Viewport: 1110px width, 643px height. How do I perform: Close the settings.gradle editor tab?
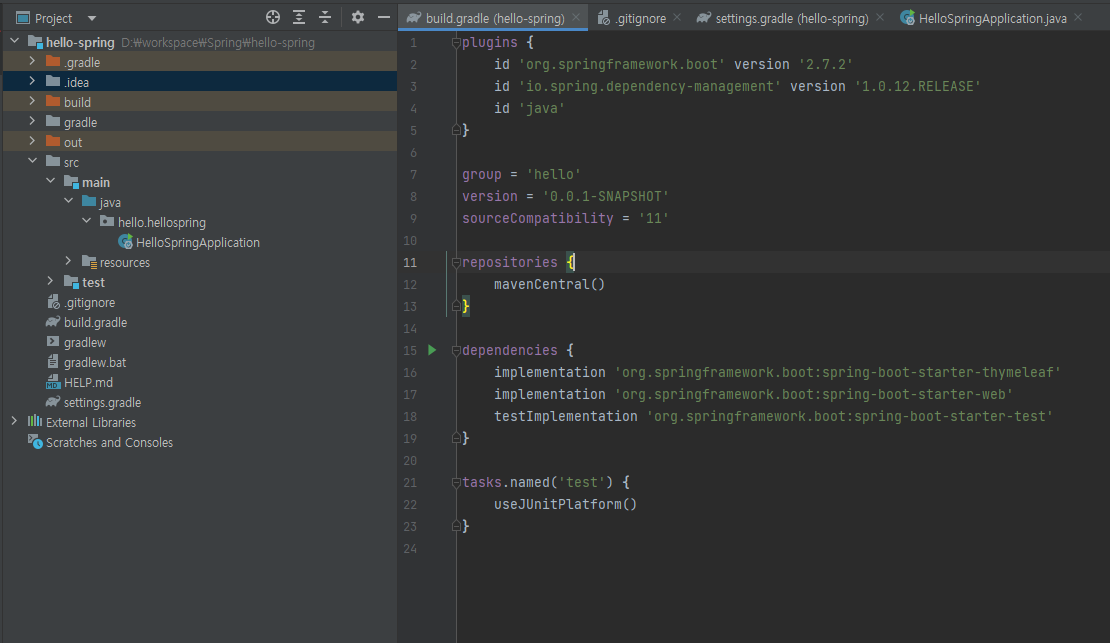(x=879, y=18)
